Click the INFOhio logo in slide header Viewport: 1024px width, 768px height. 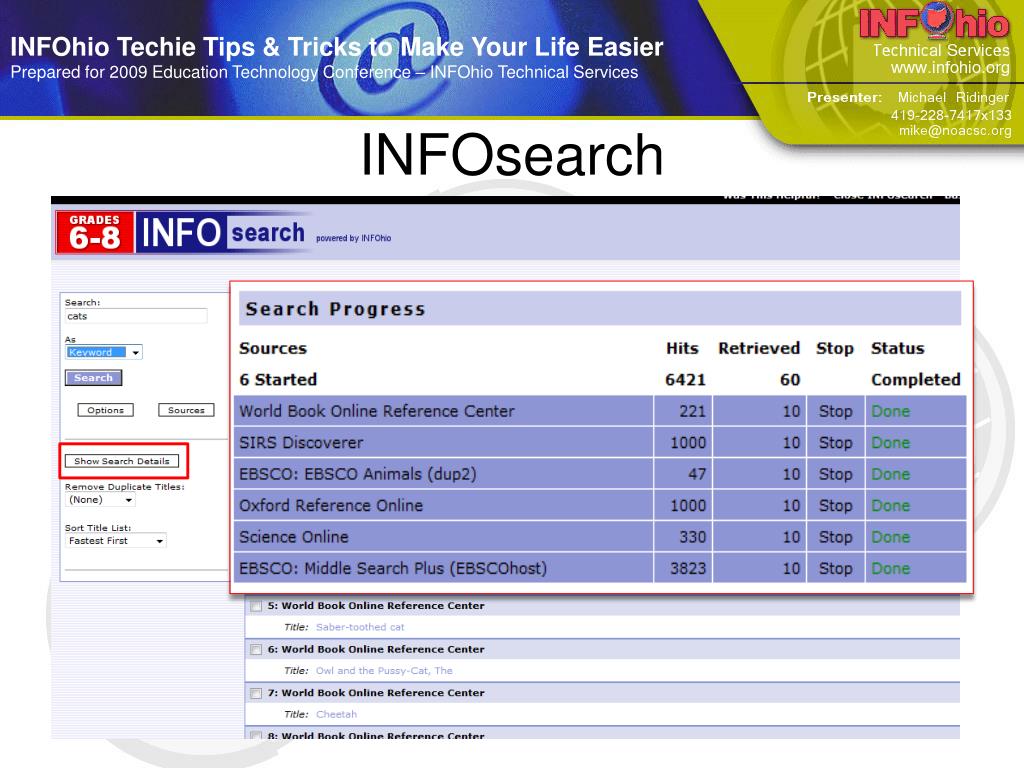[x=934, y=22]
